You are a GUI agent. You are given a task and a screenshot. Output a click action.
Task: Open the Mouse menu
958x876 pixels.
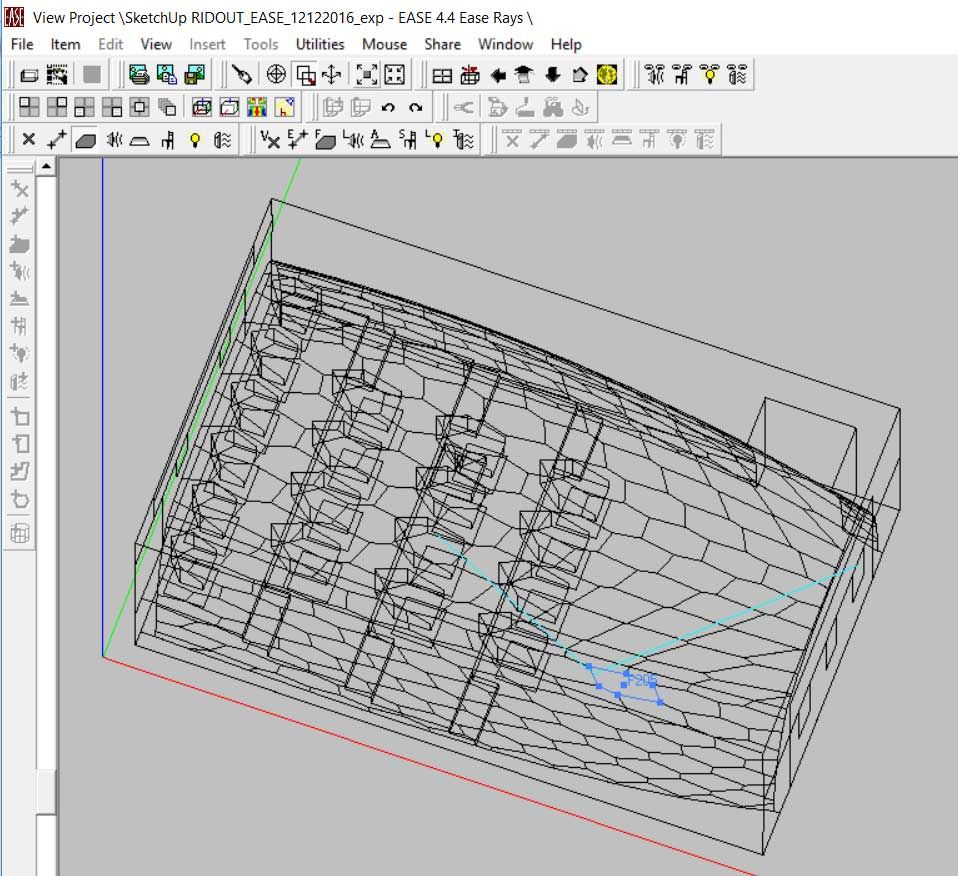(384, 44)
